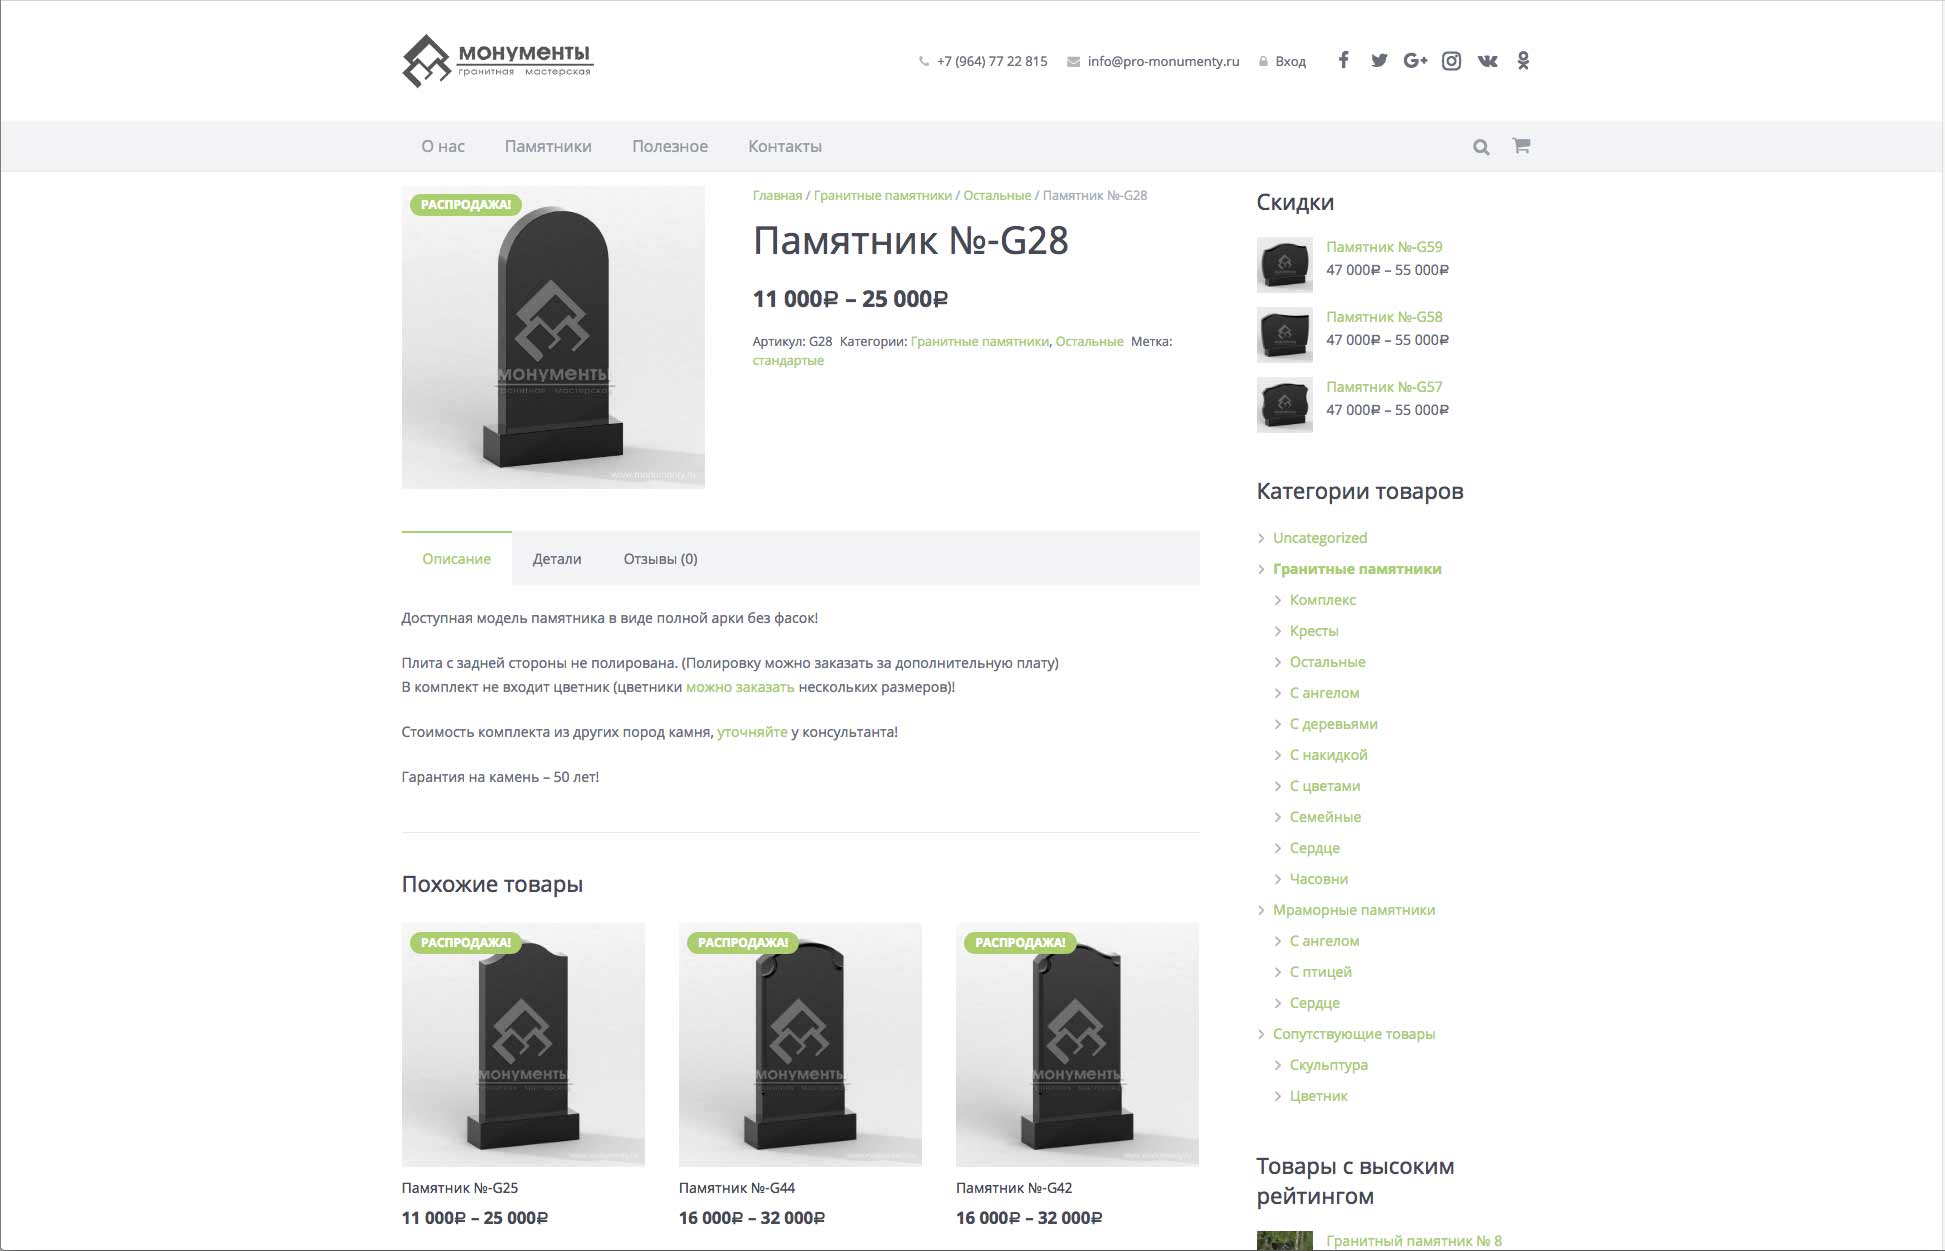Expand Сопутствующие товары category chevron
Viewport: 1945px width, 1251px height.
pos(1261,1034)
